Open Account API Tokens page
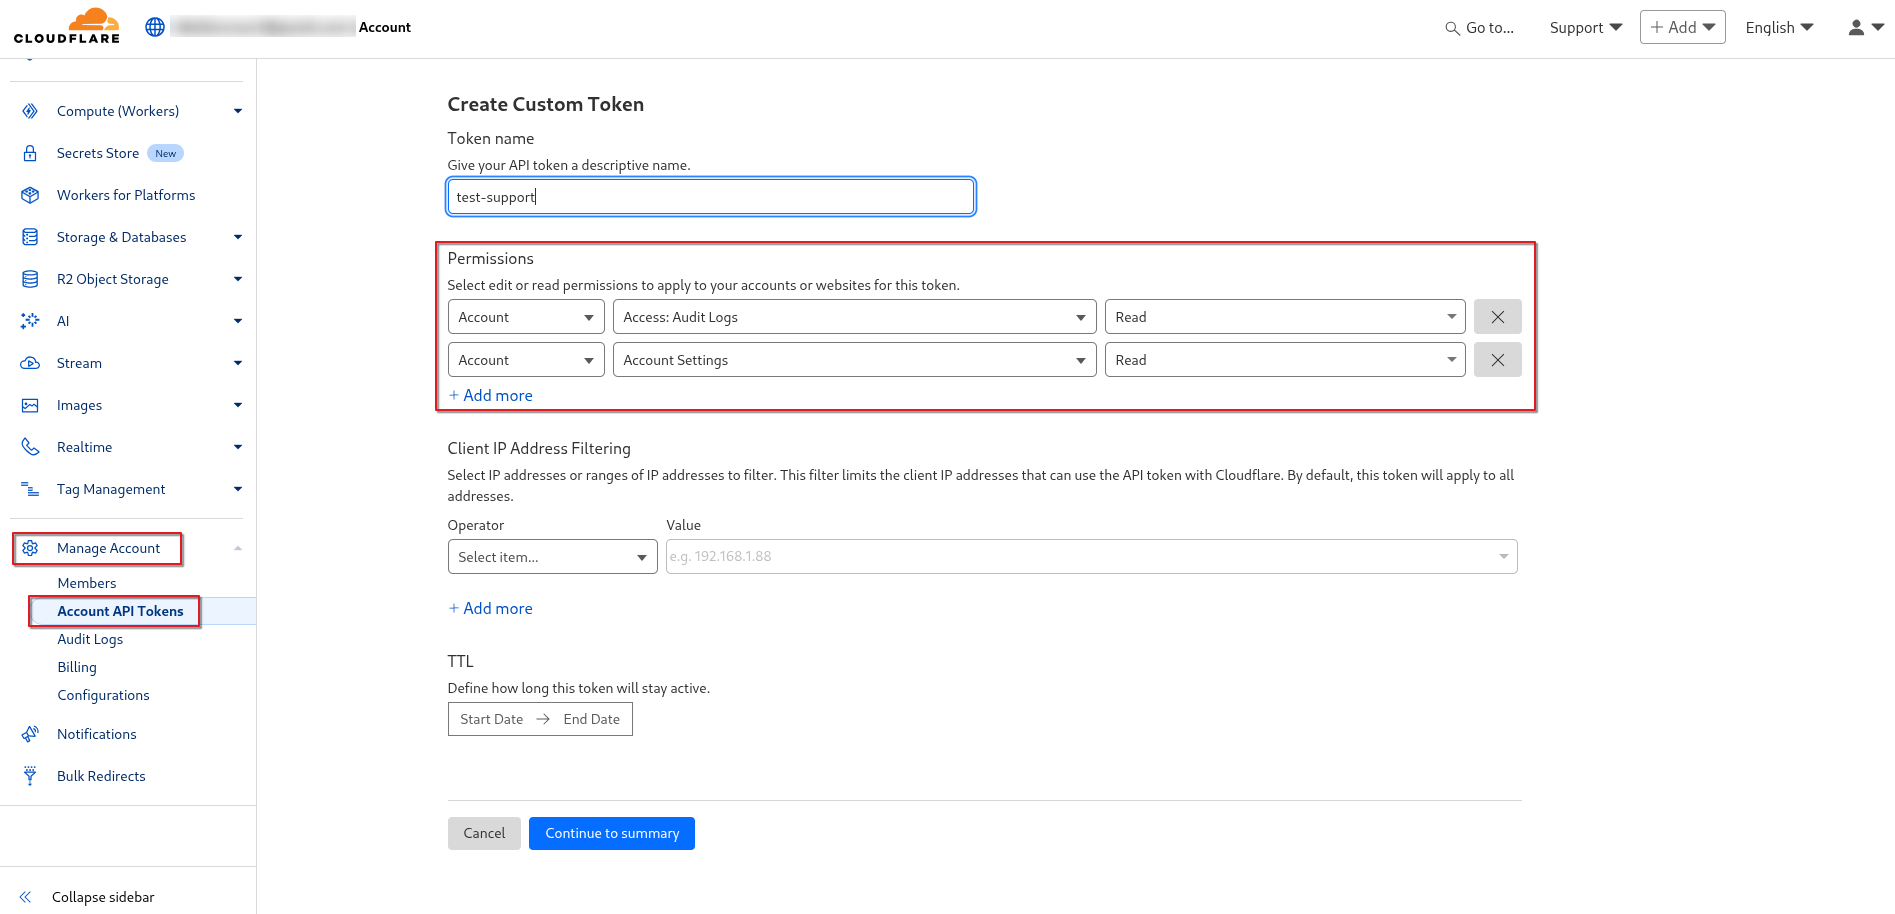The image size is (1895, 914). pyautogui.click(x=120, y=611)
